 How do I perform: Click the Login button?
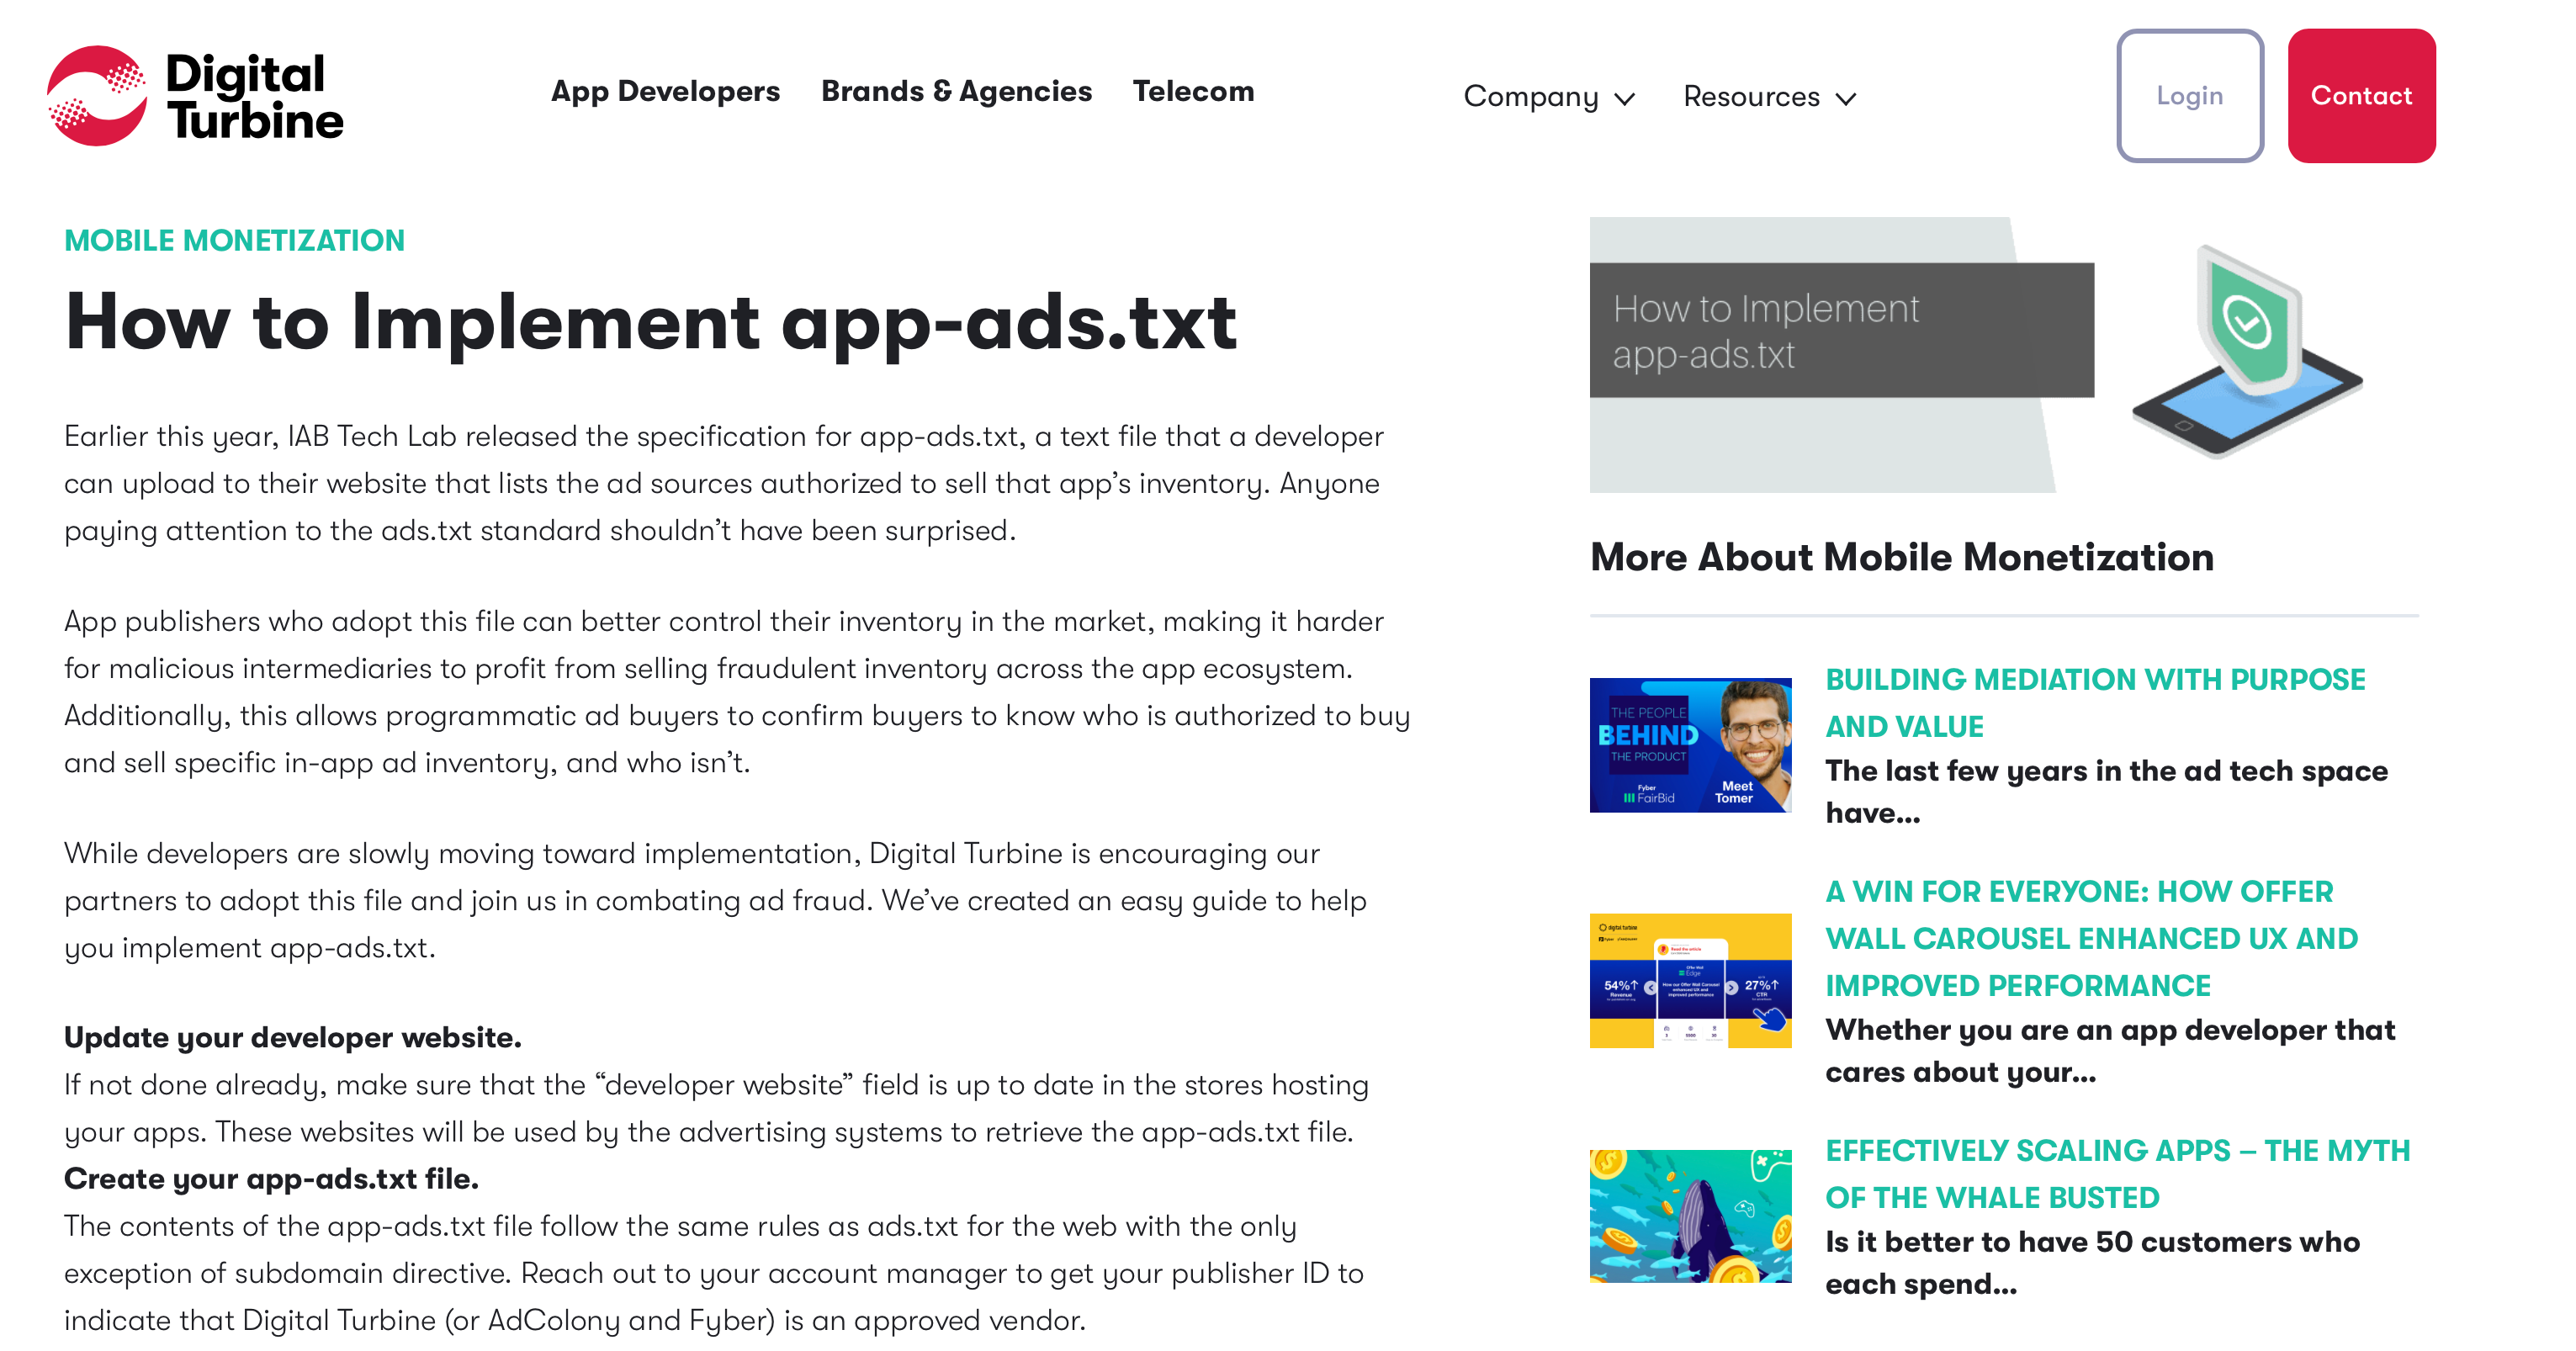[x=2189, y=96]
